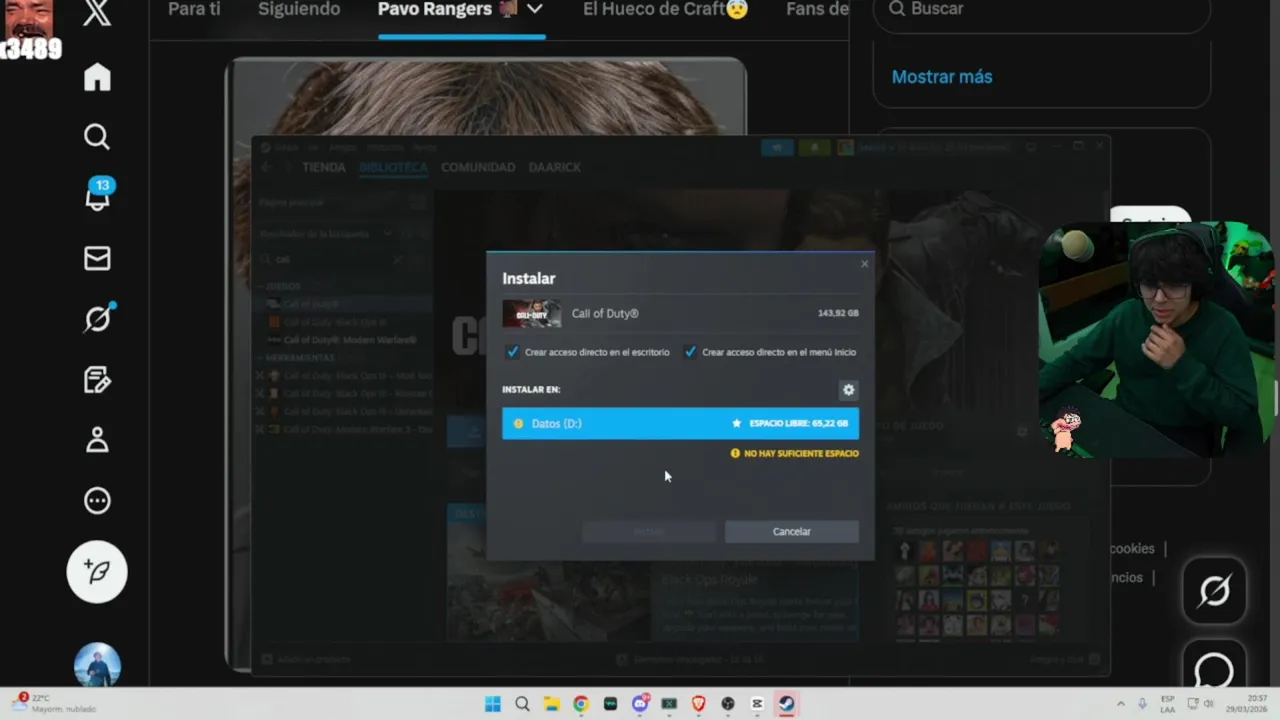This screenshot has width=1280, height=720.
Task: Open the BIBLIOTECA tab in Steam
Action: pyautogui.click(x=394, y=167)
